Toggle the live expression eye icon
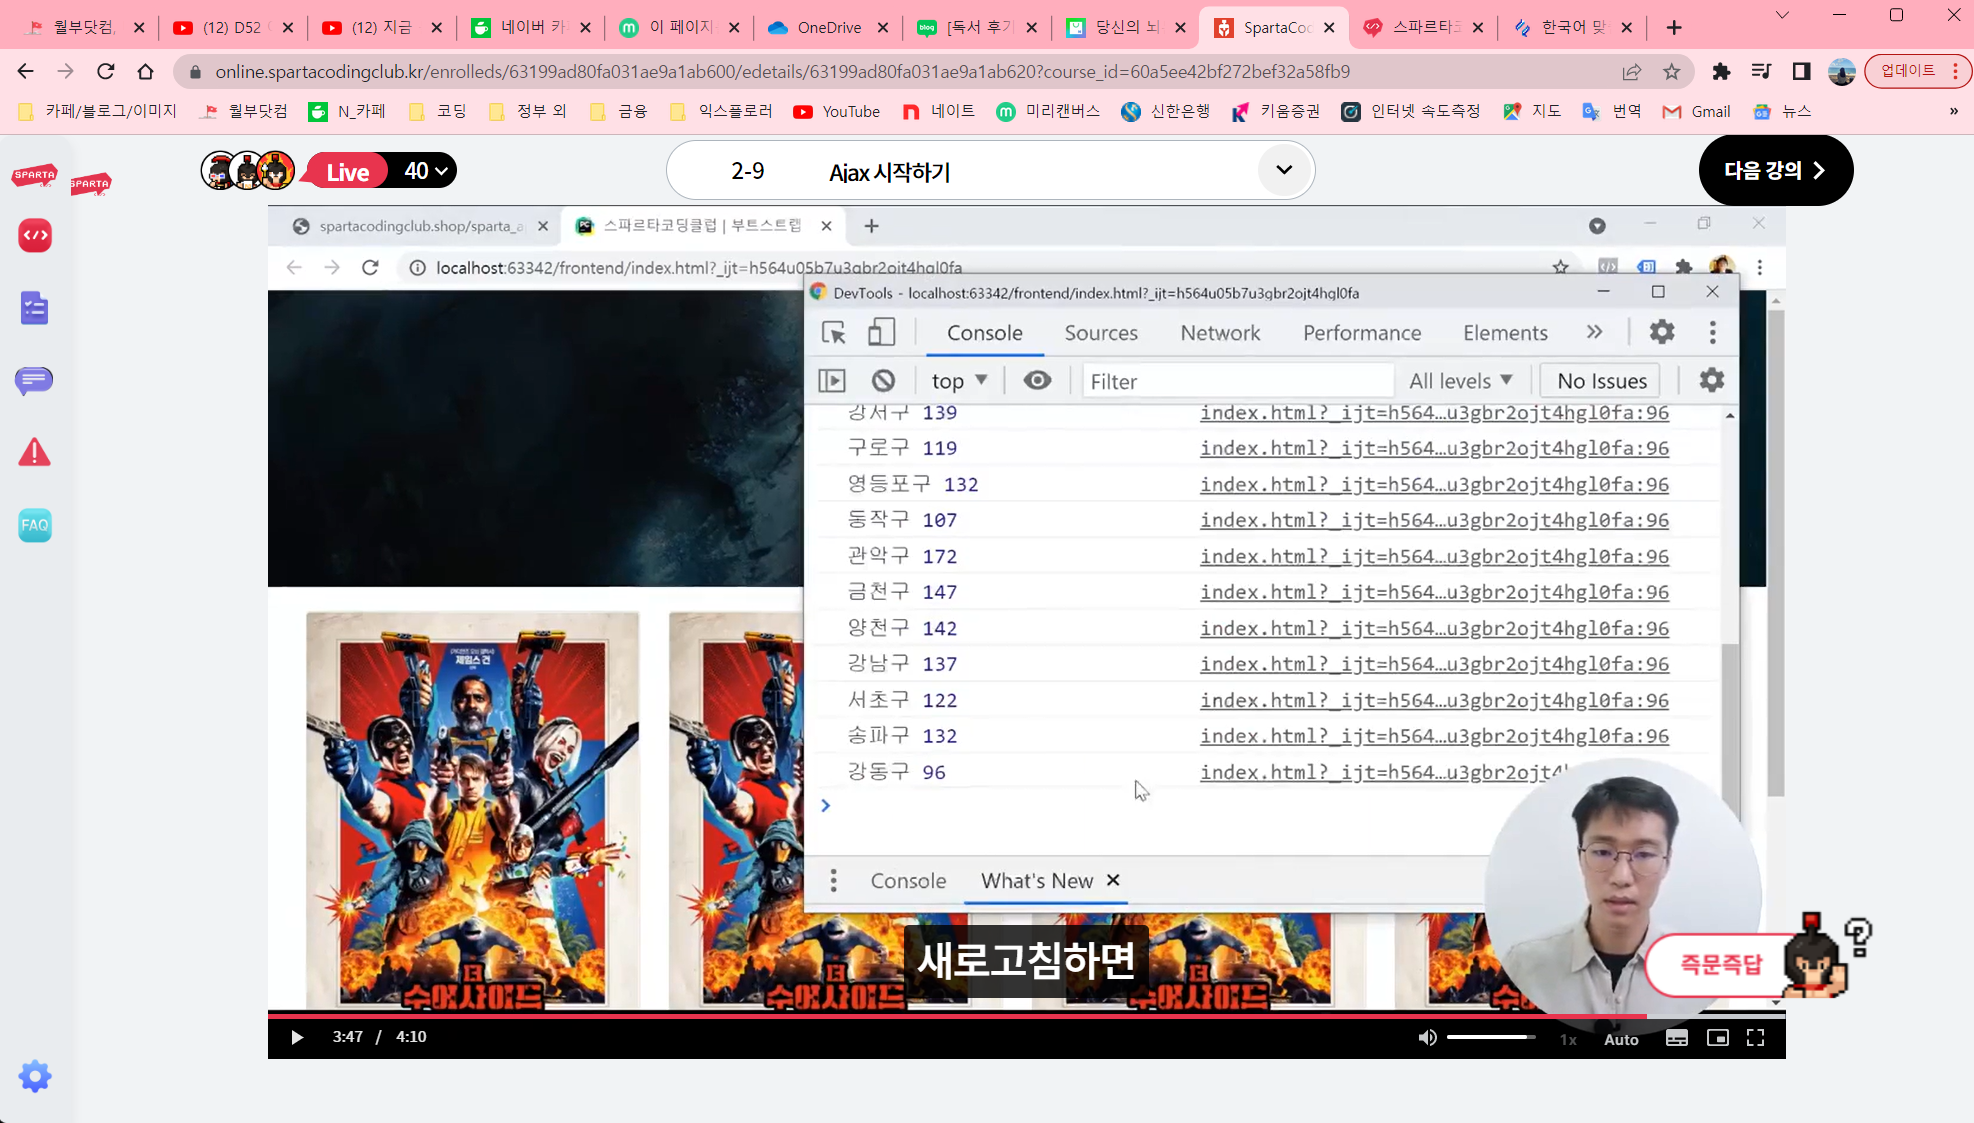The width and height of the screenshot is (1974, 1123). tap(1037, 381)
